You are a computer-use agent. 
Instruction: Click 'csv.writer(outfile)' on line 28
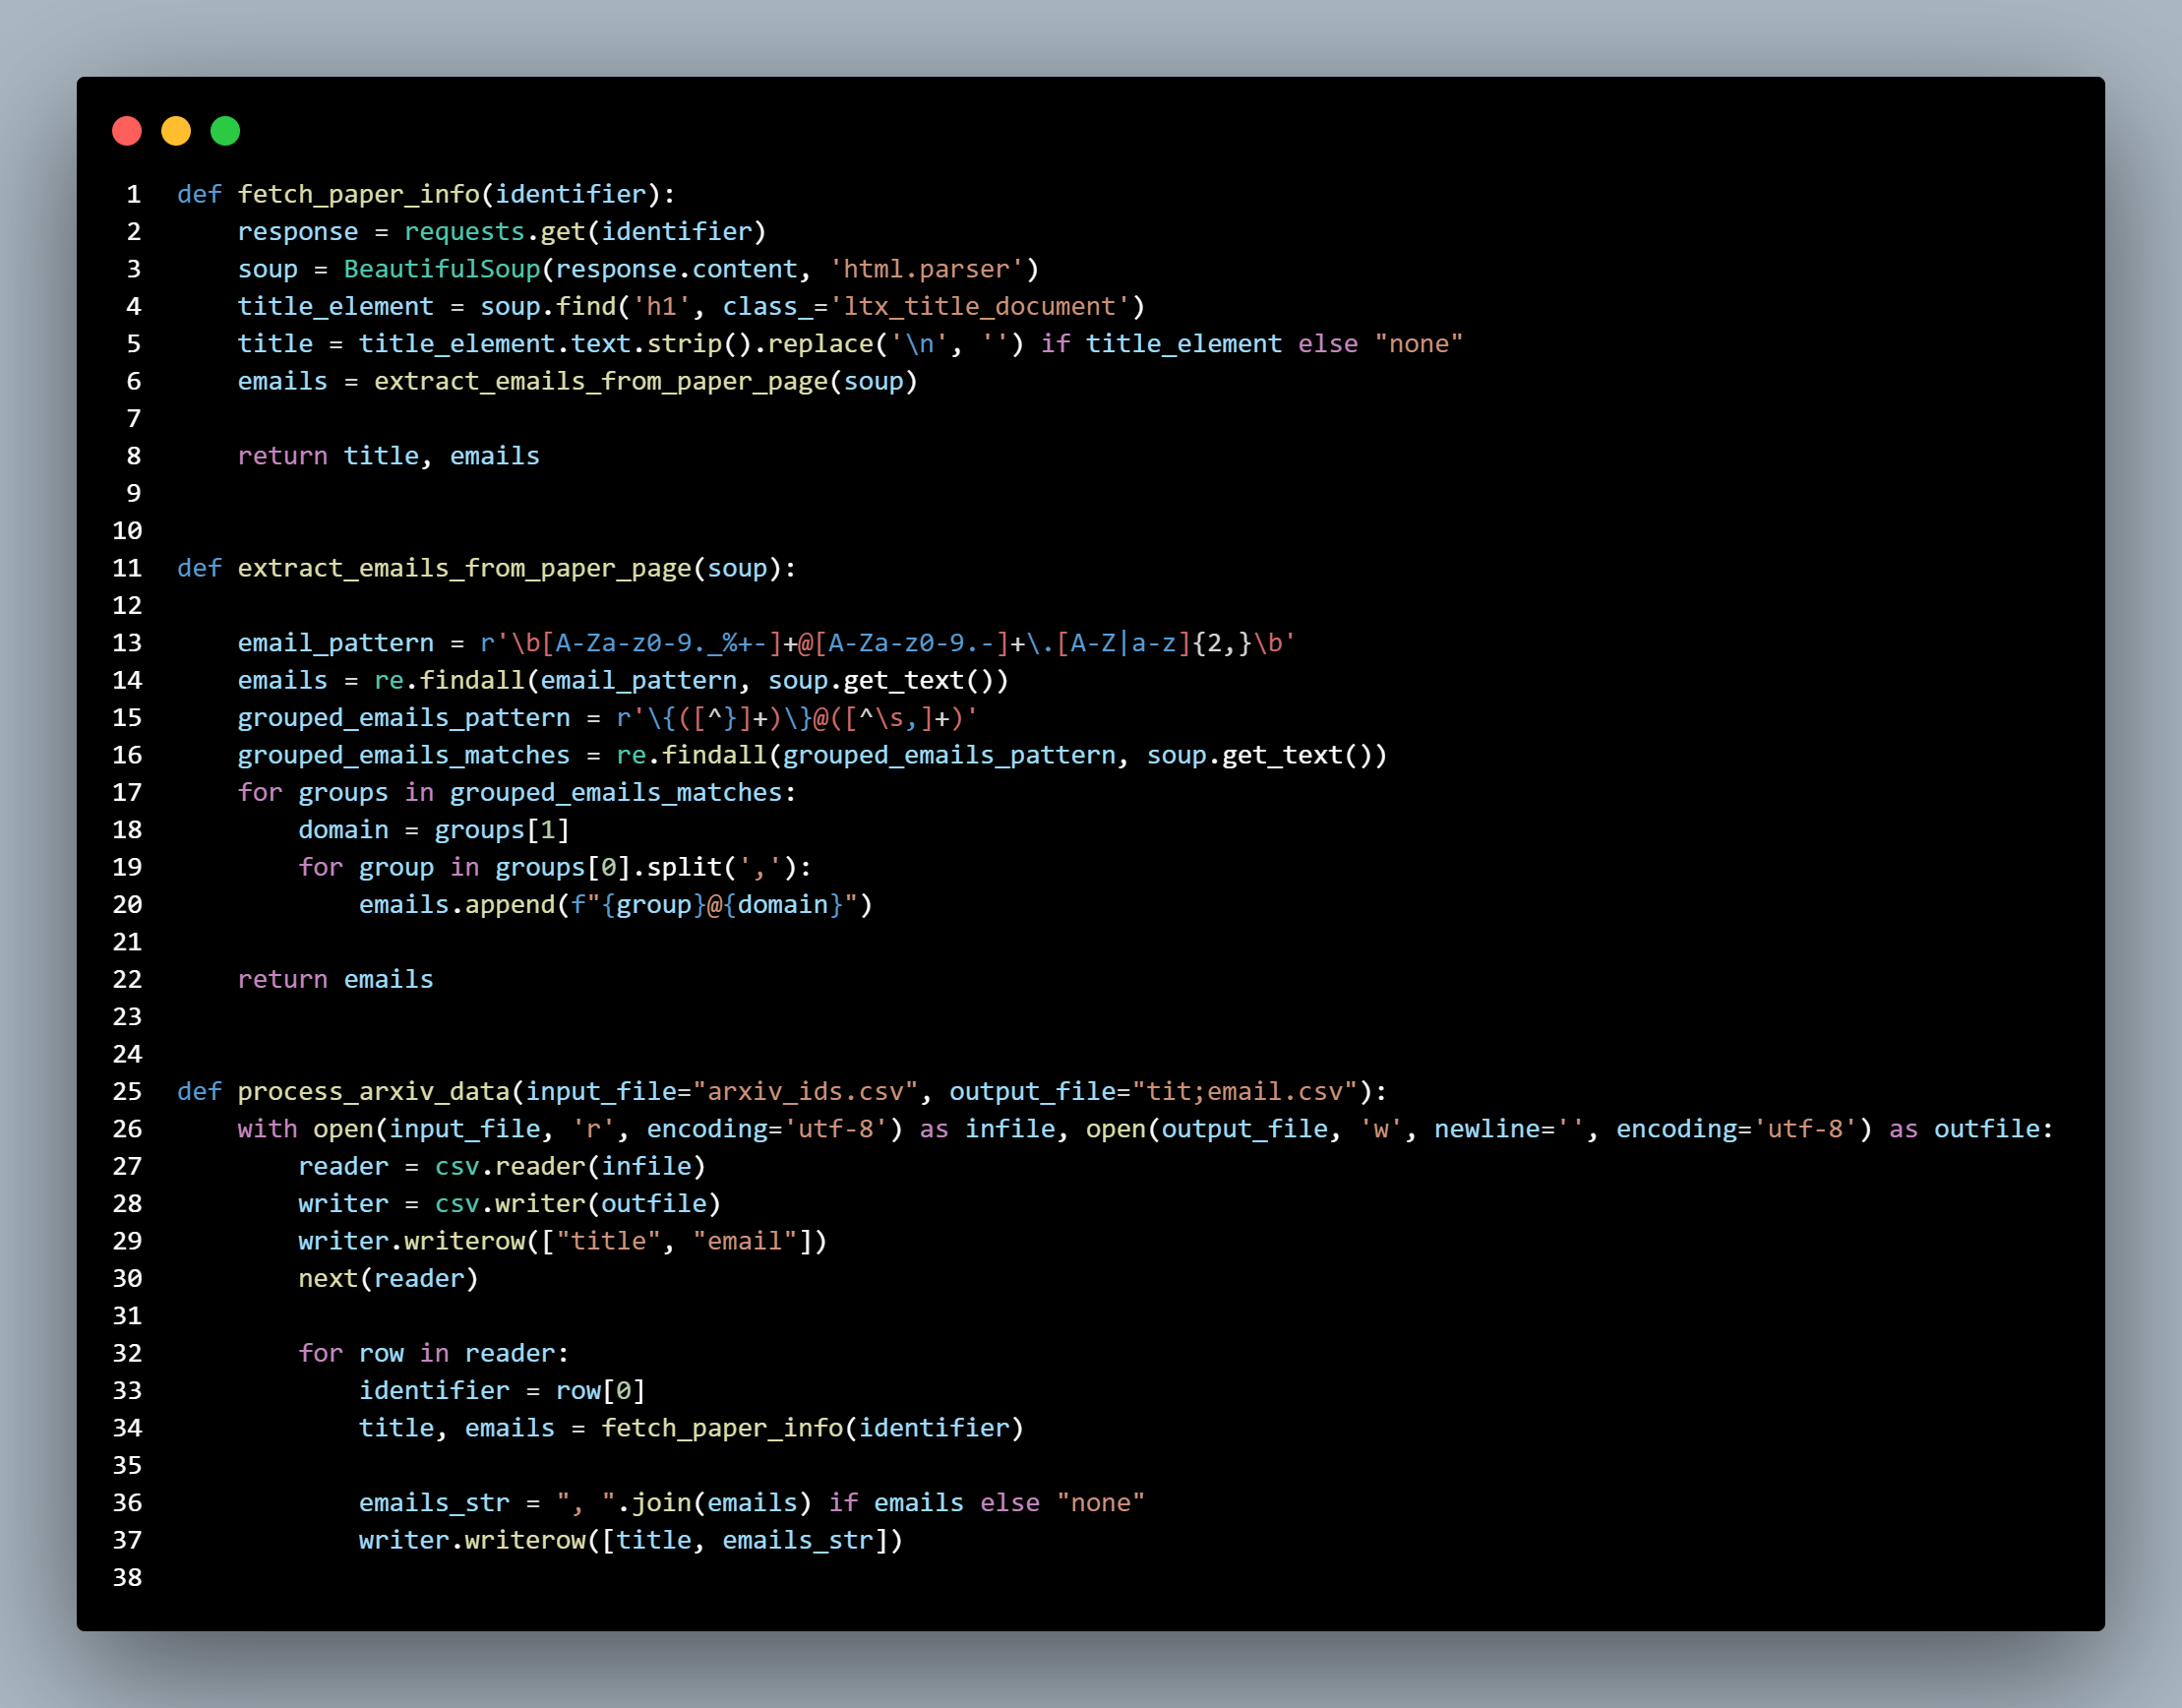(578, 1204)
